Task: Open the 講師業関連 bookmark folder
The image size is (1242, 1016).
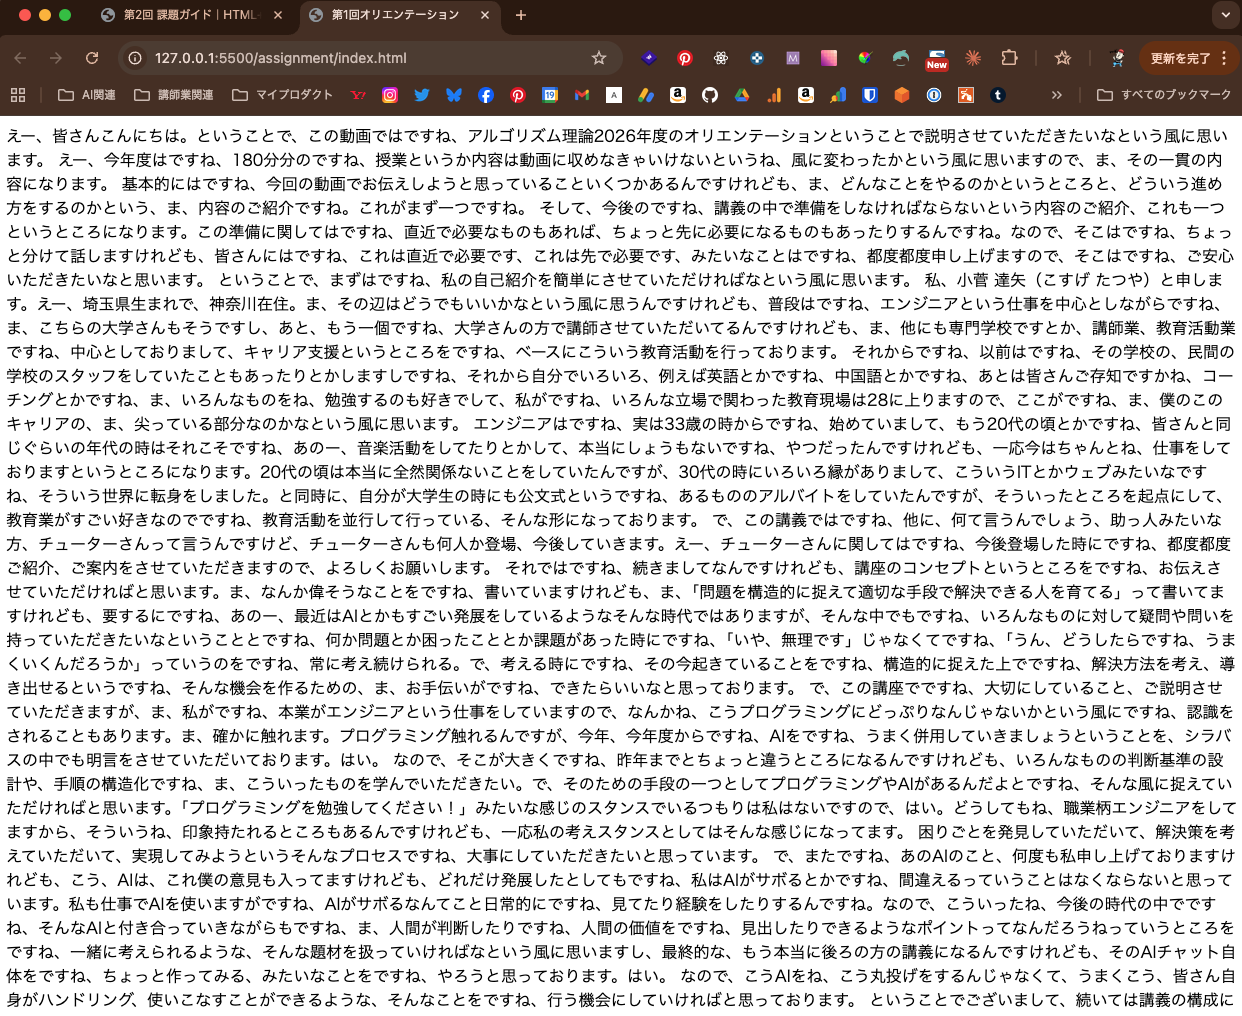Action: pyautogui.click(x=174, y=95)
